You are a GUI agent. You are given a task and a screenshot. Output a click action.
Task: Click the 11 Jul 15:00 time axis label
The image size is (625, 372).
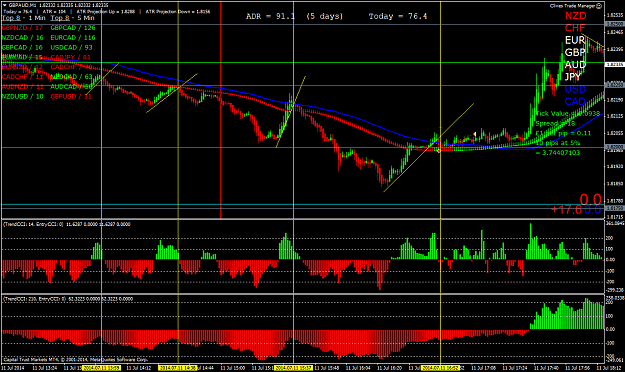click(x=234, y=368)
